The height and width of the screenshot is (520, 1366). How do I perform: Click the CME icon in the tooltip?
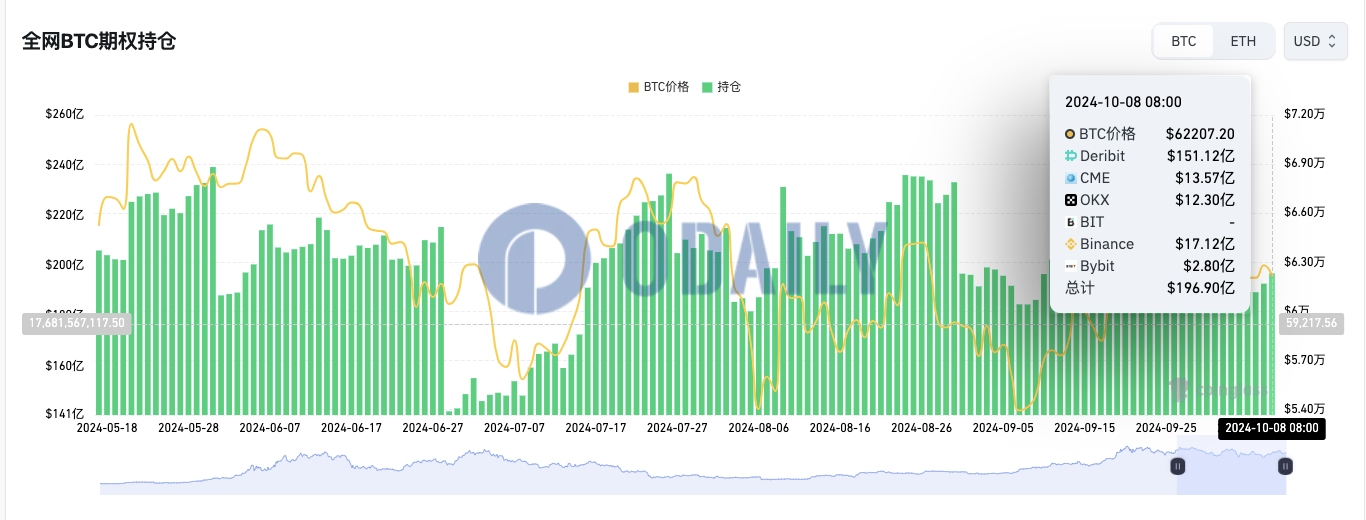(1070, 178)
